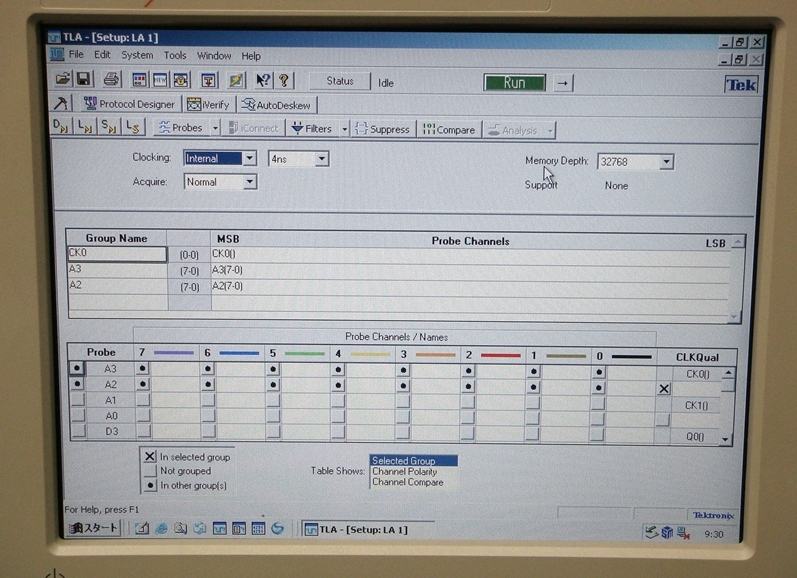Click the toolbar icon with red T trigger symbol
797x578 pixels.
(208, 80)
